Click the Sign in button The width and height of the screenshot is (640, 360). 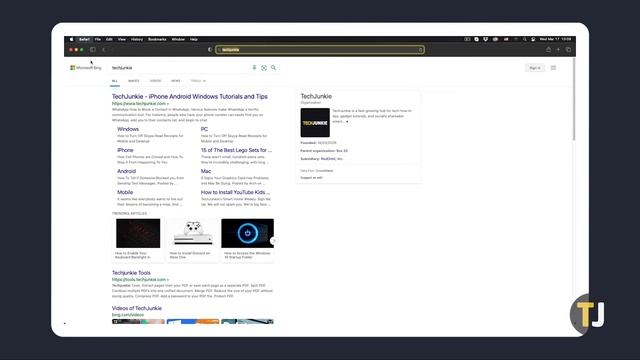535,68
